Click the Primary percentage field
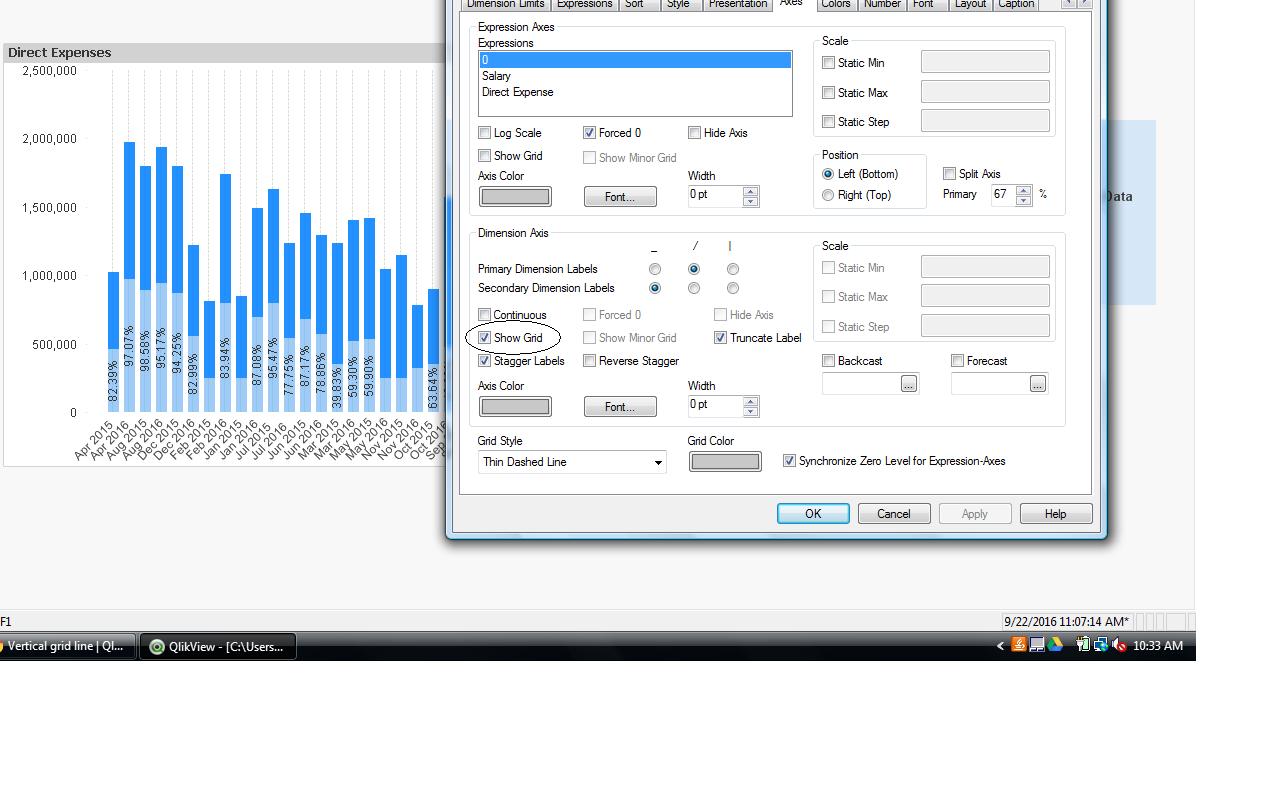The width and height of the screenshot is (1280, 800). click(x=1003, y=195)
